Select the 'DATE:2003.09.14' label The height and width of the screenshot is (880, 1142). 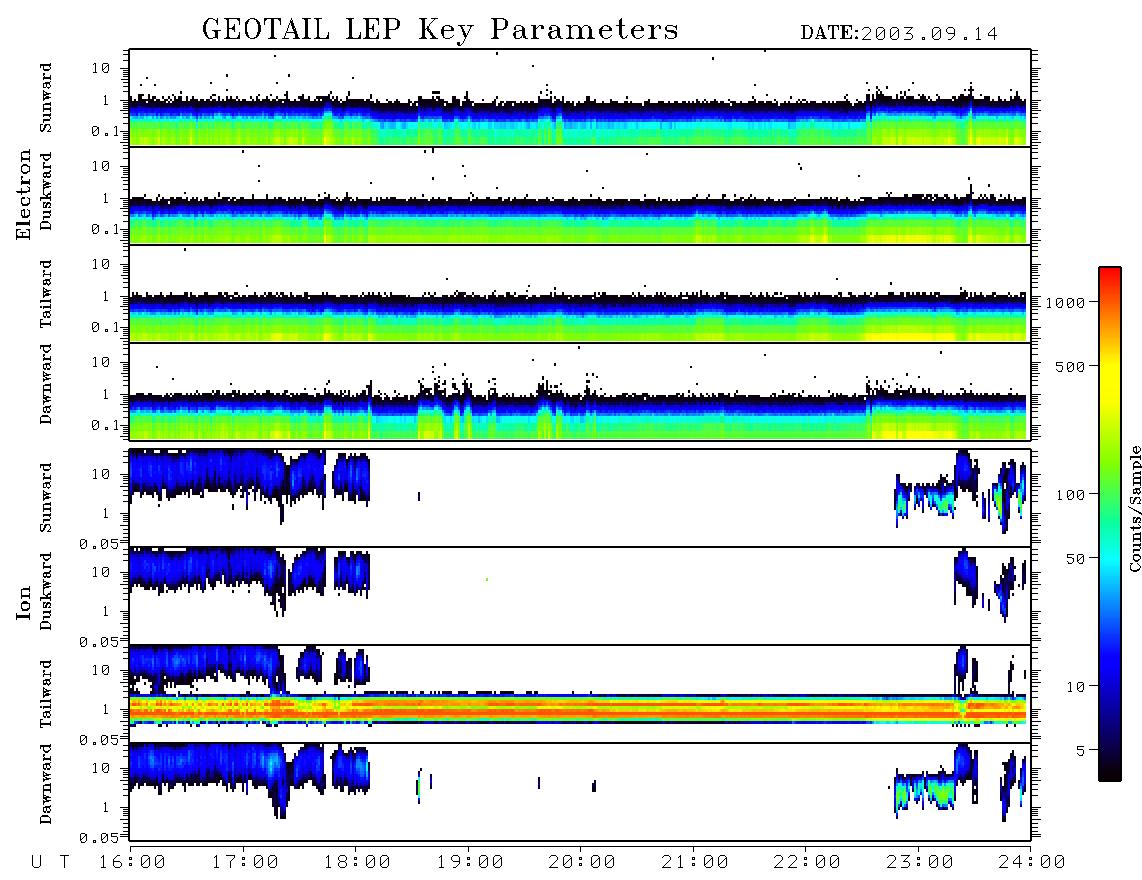point(899,34)
